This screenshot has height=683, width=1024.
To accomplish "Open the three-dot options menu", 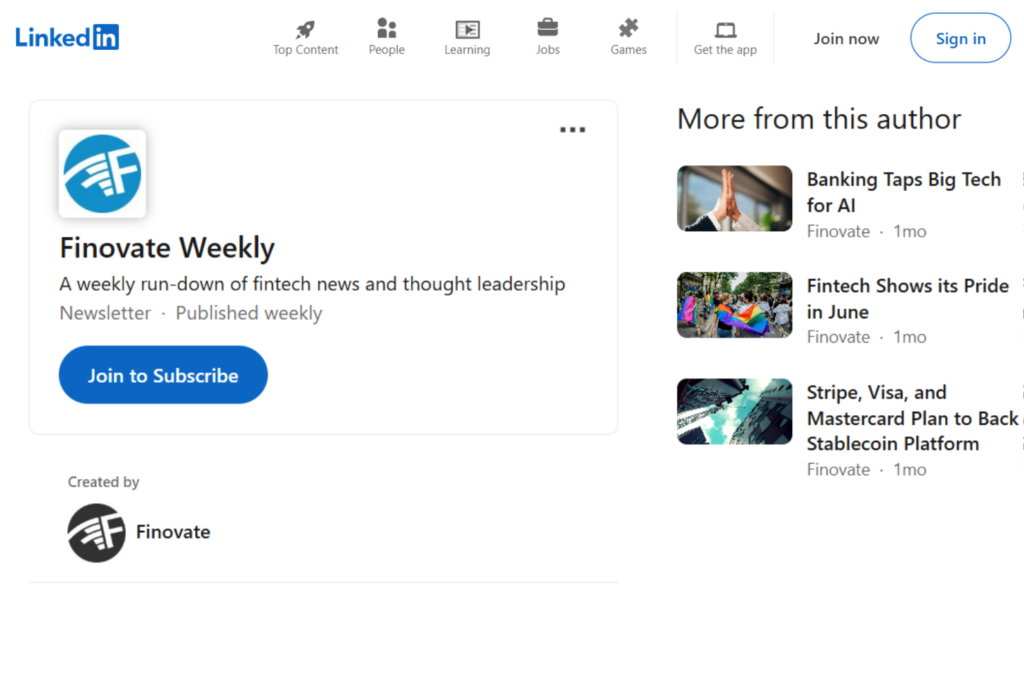I will click(x=572, y=130).
